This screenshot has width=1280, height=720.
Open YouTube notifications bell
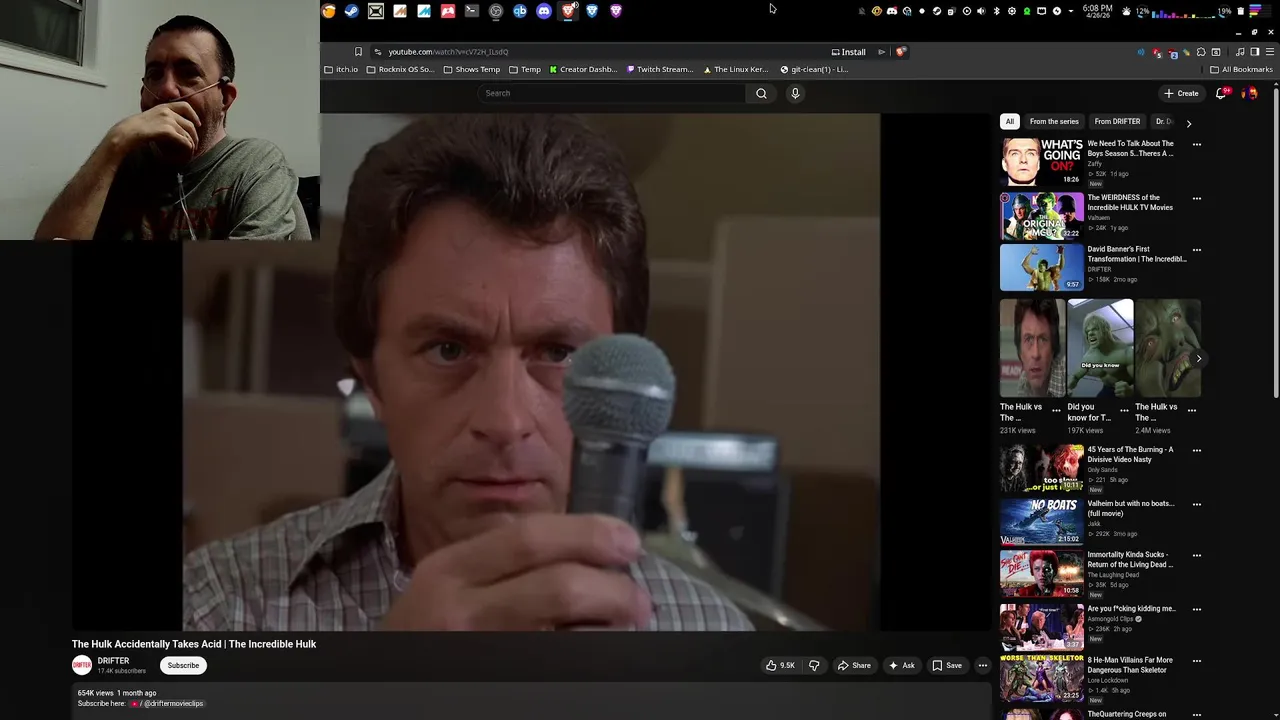1221,93
